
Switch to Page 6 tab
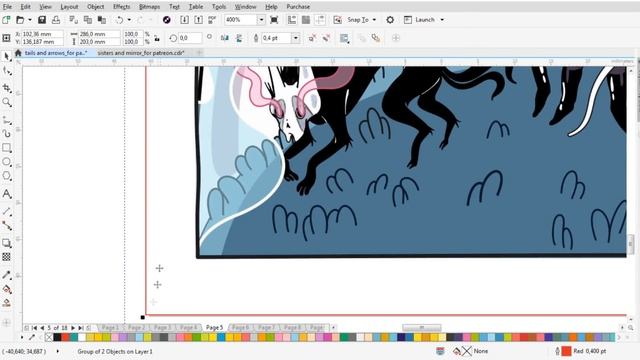(x=240, y=327)
